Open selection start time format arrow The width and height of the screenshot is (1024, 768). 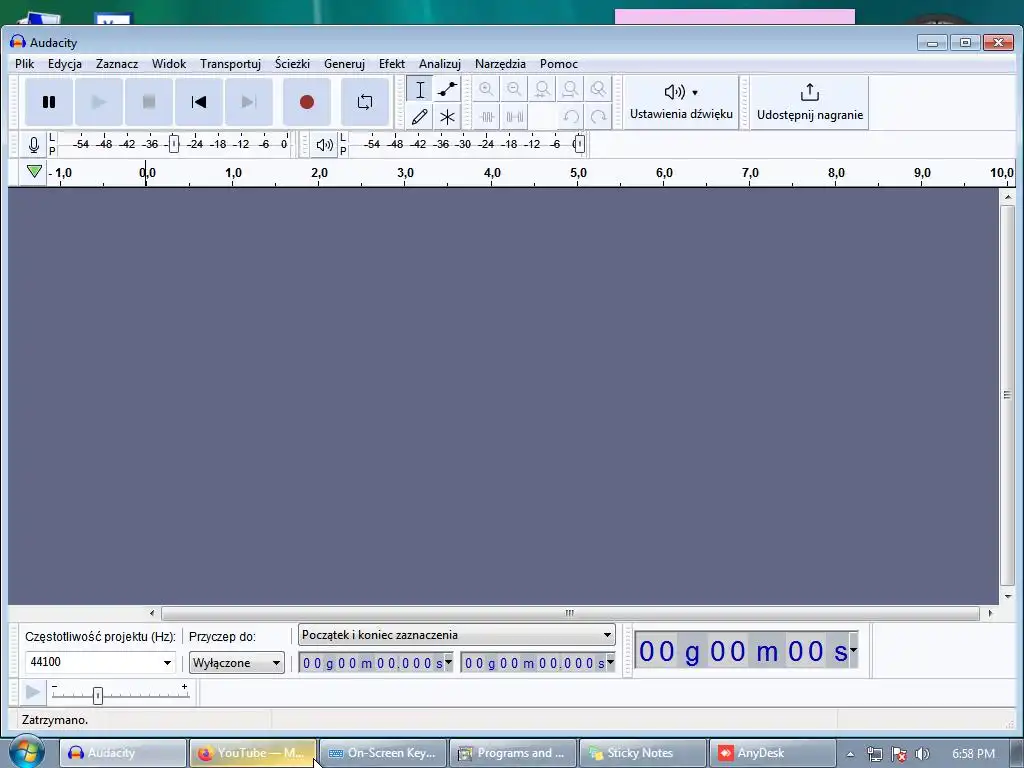point(449,662)
